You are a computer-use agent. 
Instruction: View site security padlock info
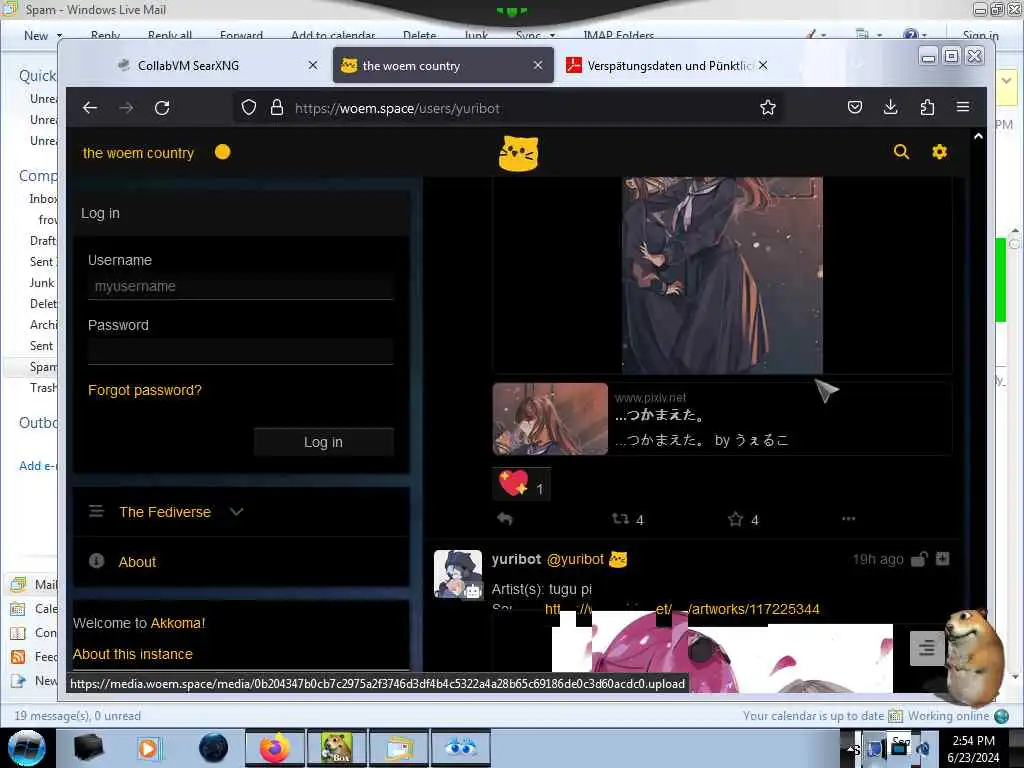click(277, 108)
